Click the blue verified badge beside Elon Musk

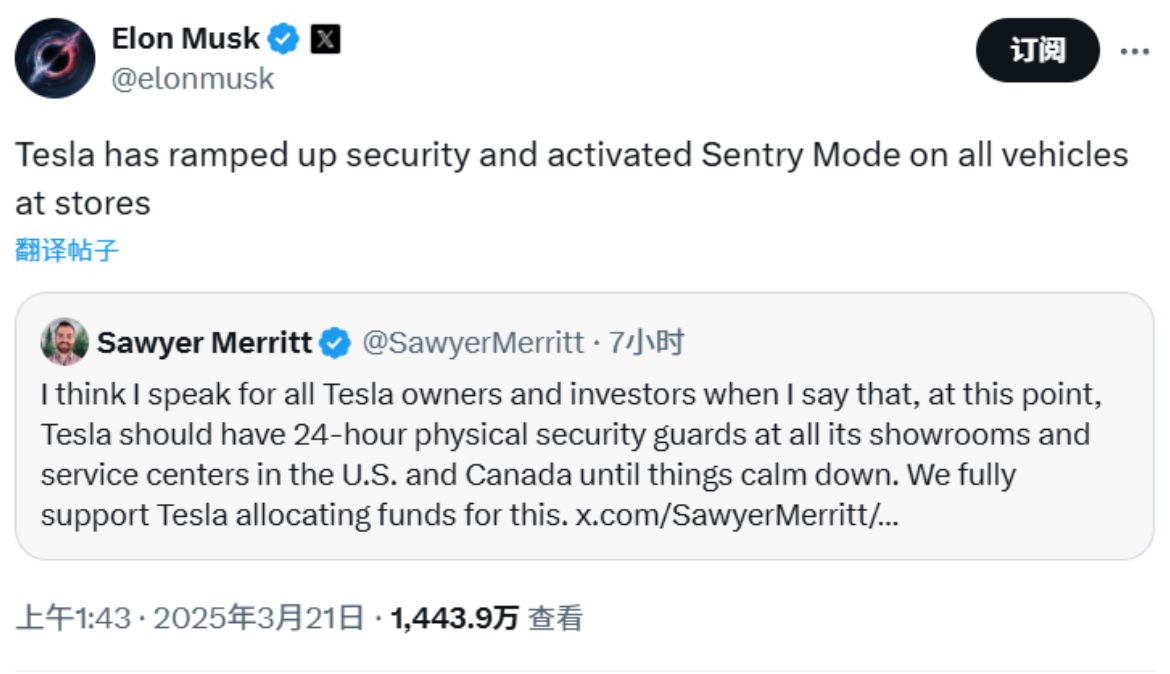(285, 39)
